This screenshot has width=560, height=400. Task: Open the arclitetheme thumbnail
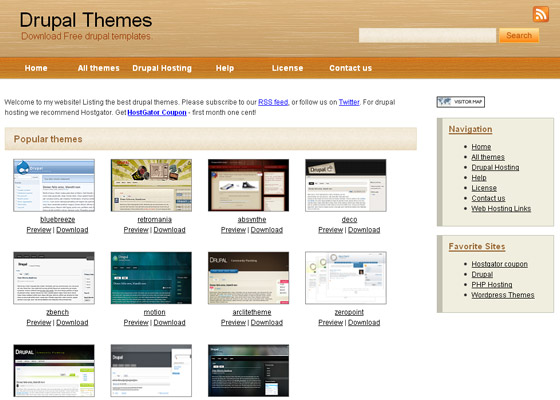(x=249, y=278)
